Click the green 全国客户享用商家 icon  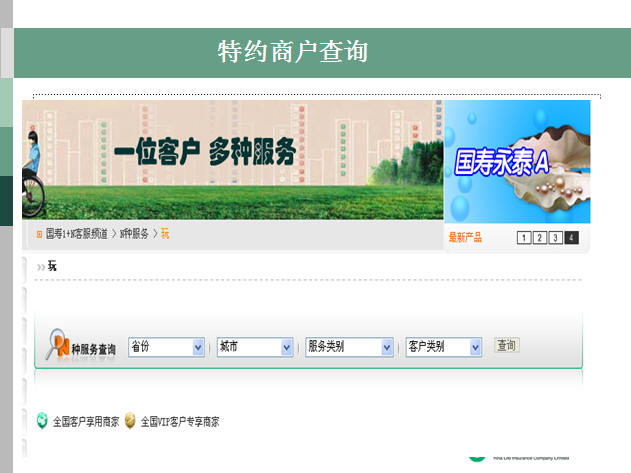pos(42,421)
